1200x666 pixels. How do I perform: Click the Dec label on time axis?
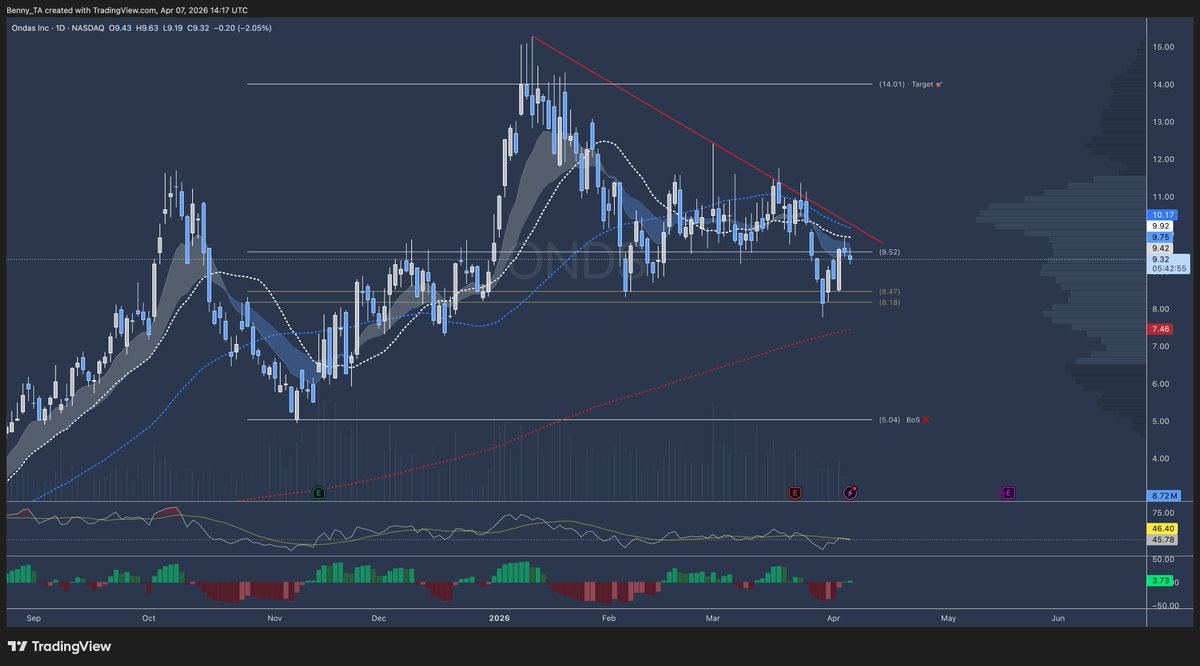378,619
